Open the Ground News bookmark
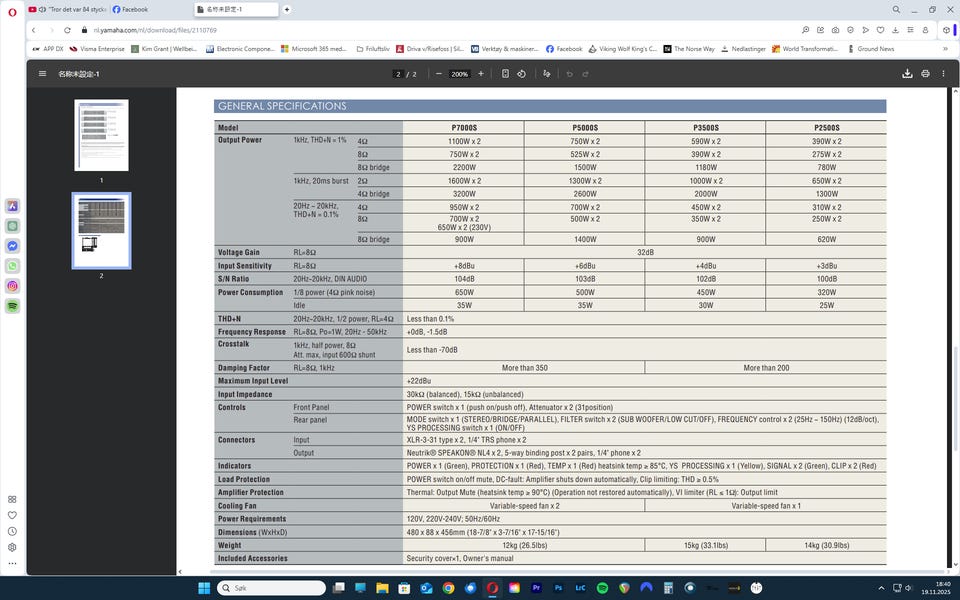The height and width of the screenshot is (600, 960). 871,49
